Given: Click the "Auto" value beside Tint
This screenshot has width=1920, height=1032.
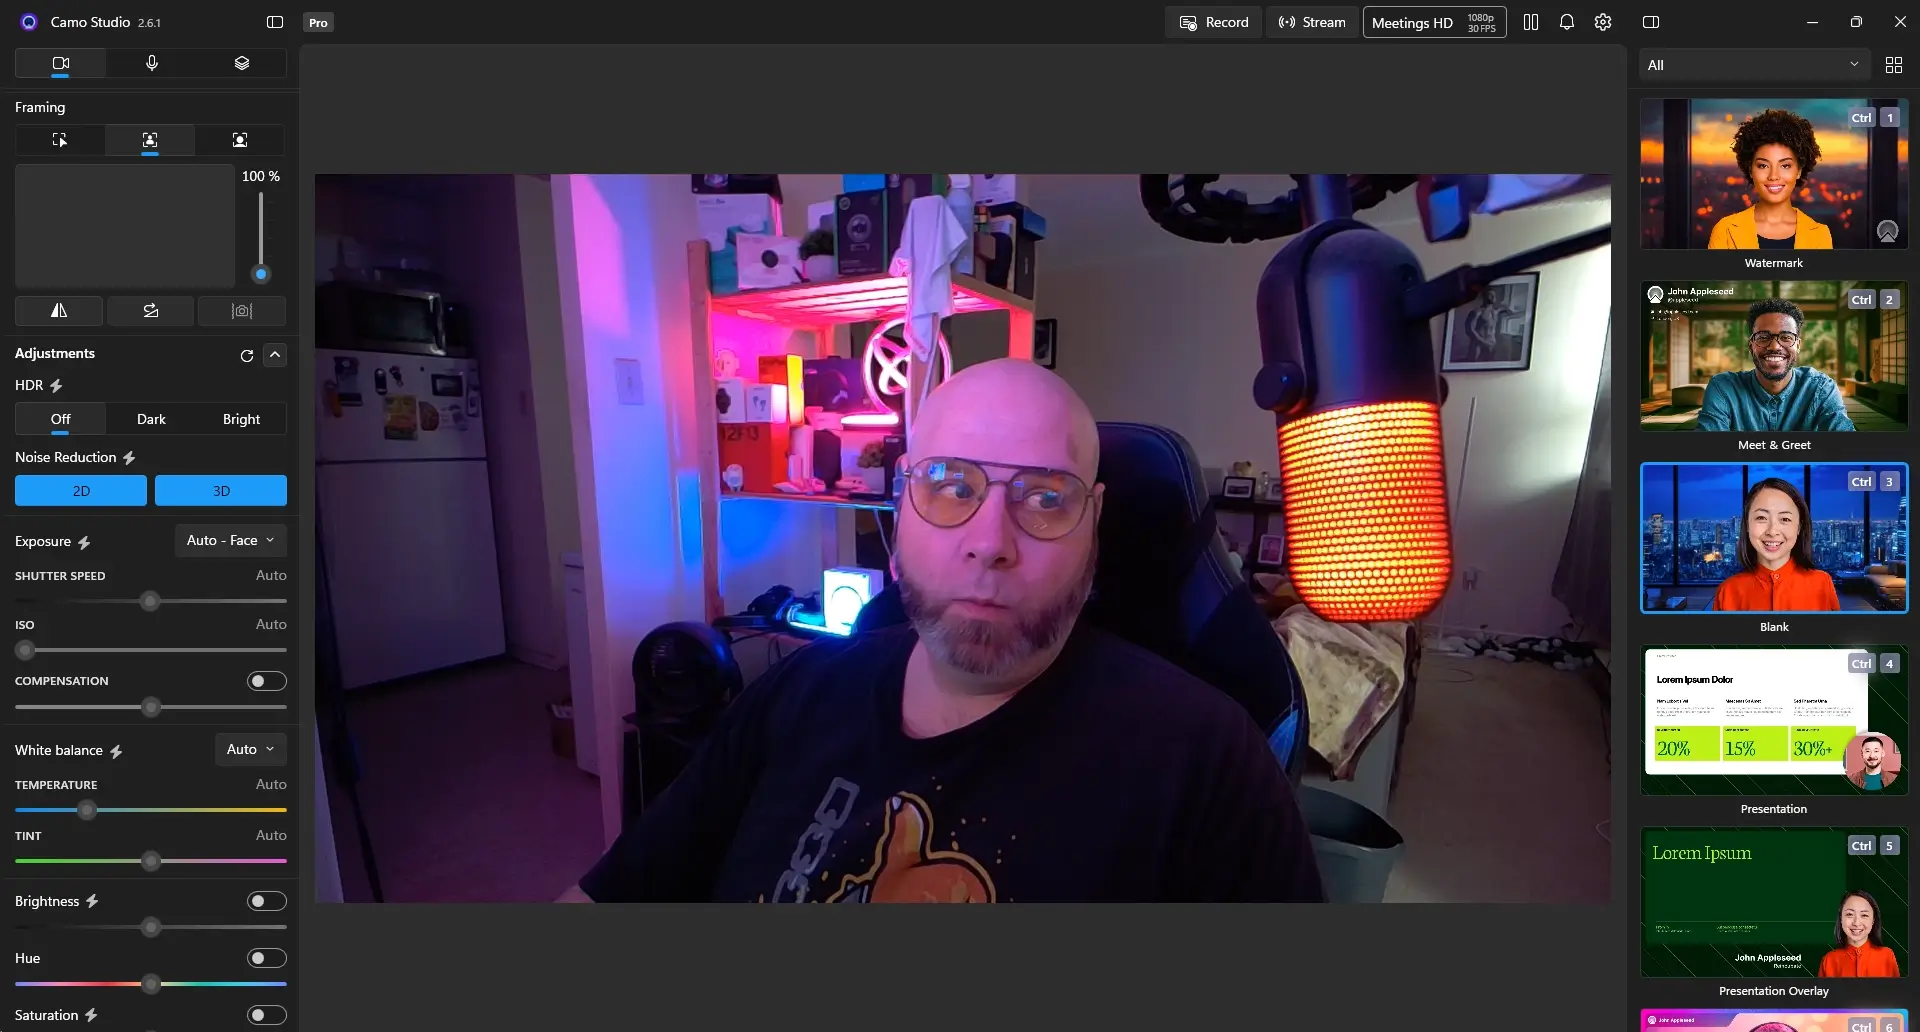Looking at the screenshot, I should 271,835.
